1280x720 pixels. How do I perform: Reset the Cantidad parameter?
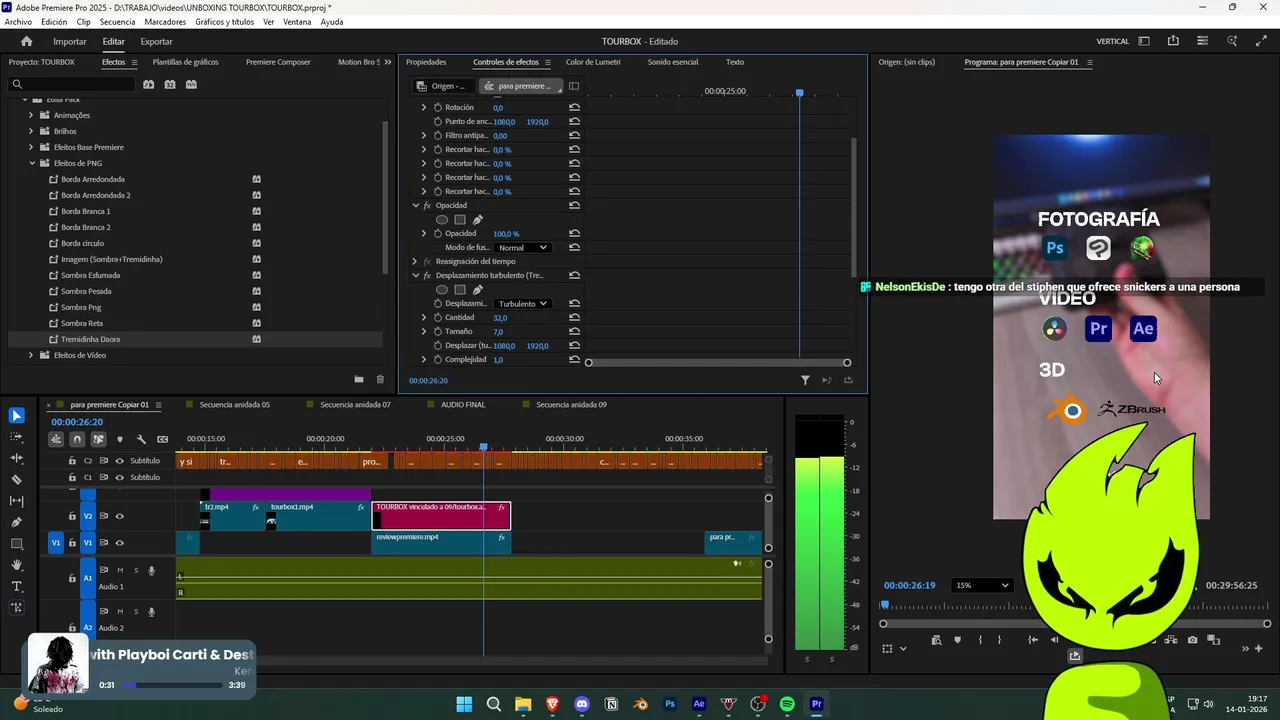pyautogui.click(x=574, y=317)
